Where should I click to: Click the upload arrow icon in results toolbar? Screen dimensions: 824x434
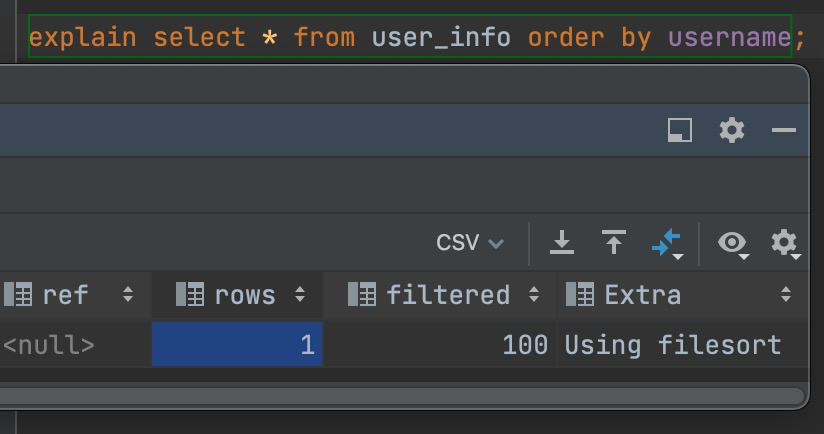point(613,243)
